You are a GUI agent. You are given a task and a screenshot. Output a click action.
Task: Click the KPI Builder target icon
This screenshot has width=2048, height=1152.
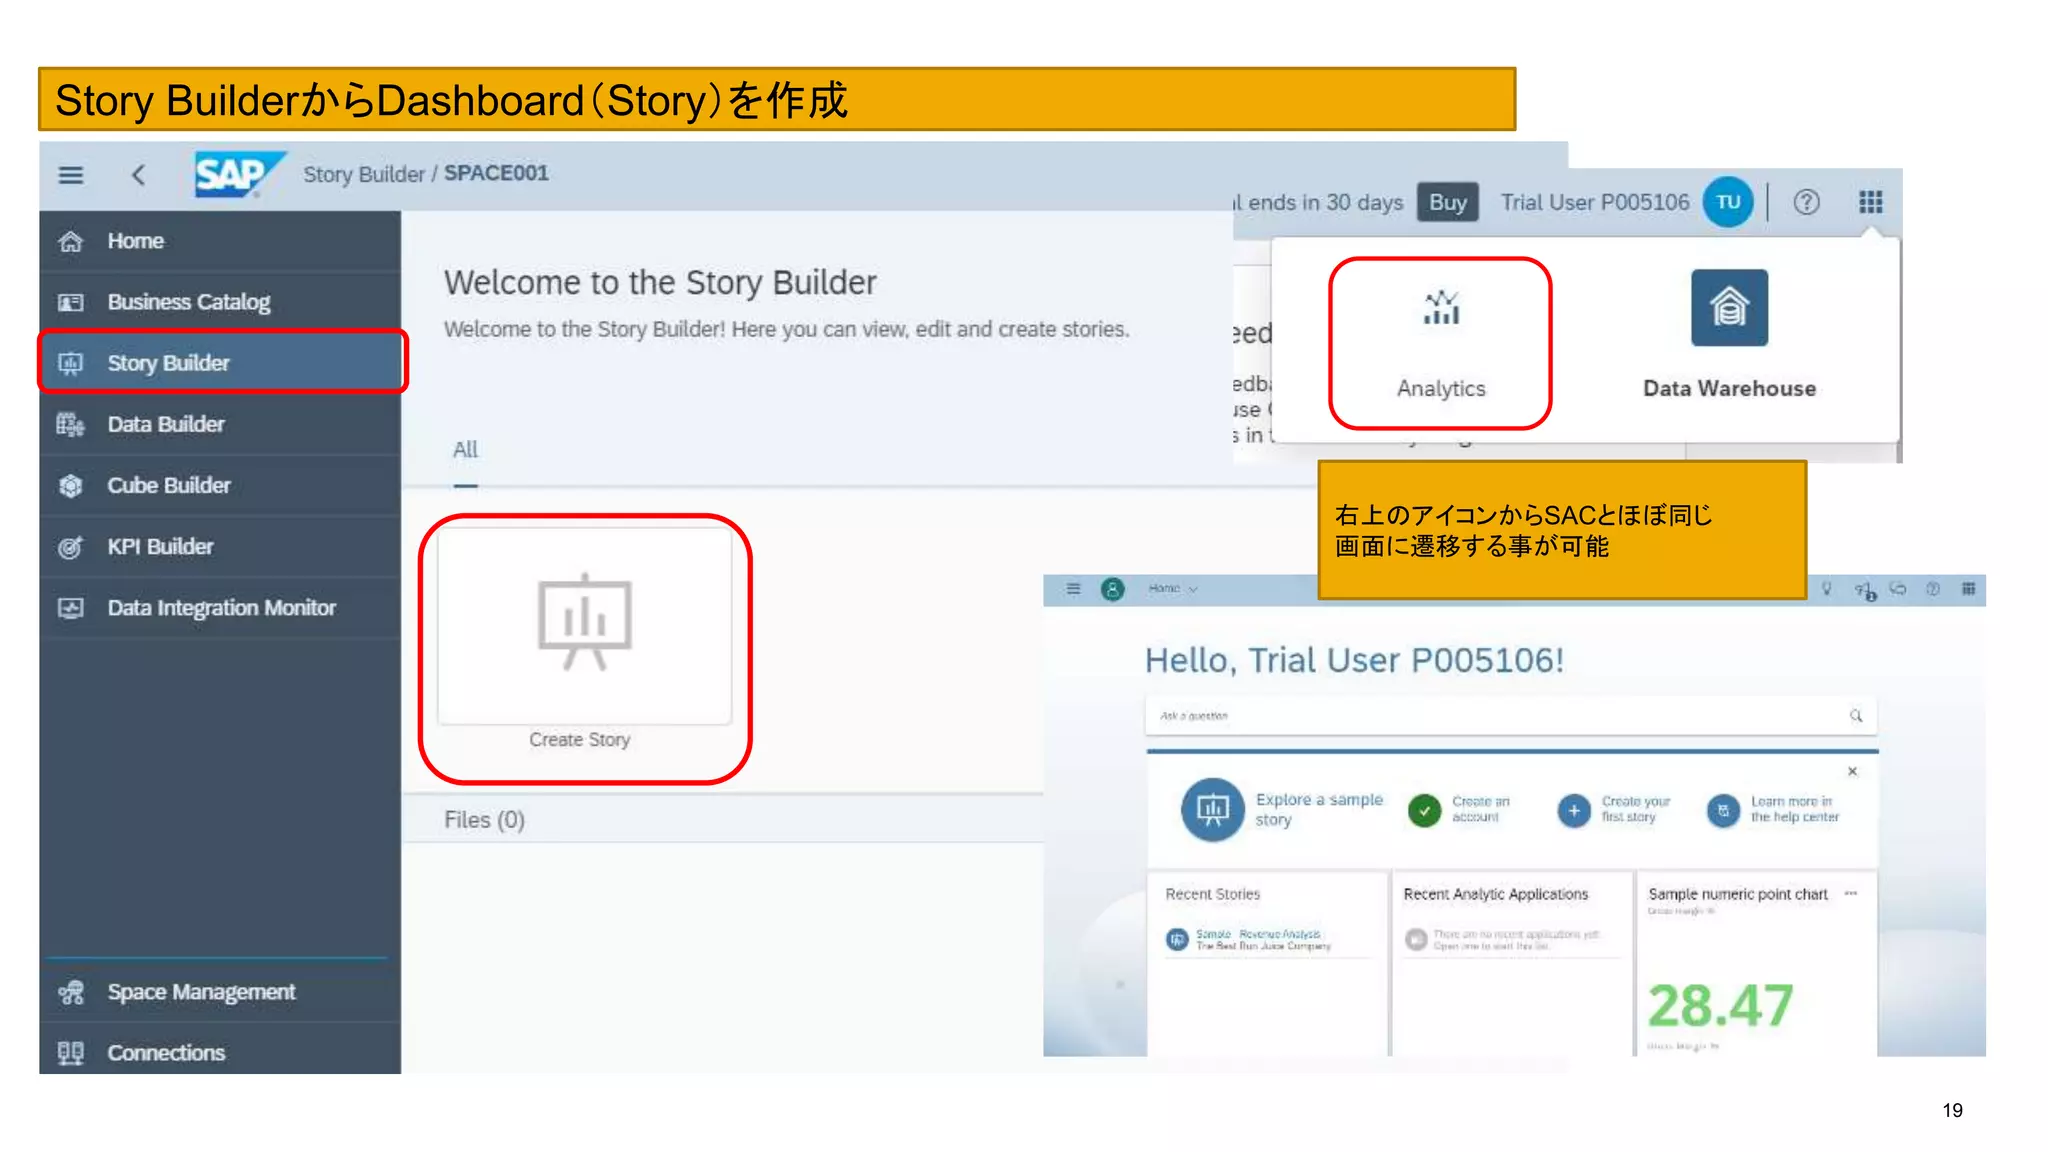[70, 546]
